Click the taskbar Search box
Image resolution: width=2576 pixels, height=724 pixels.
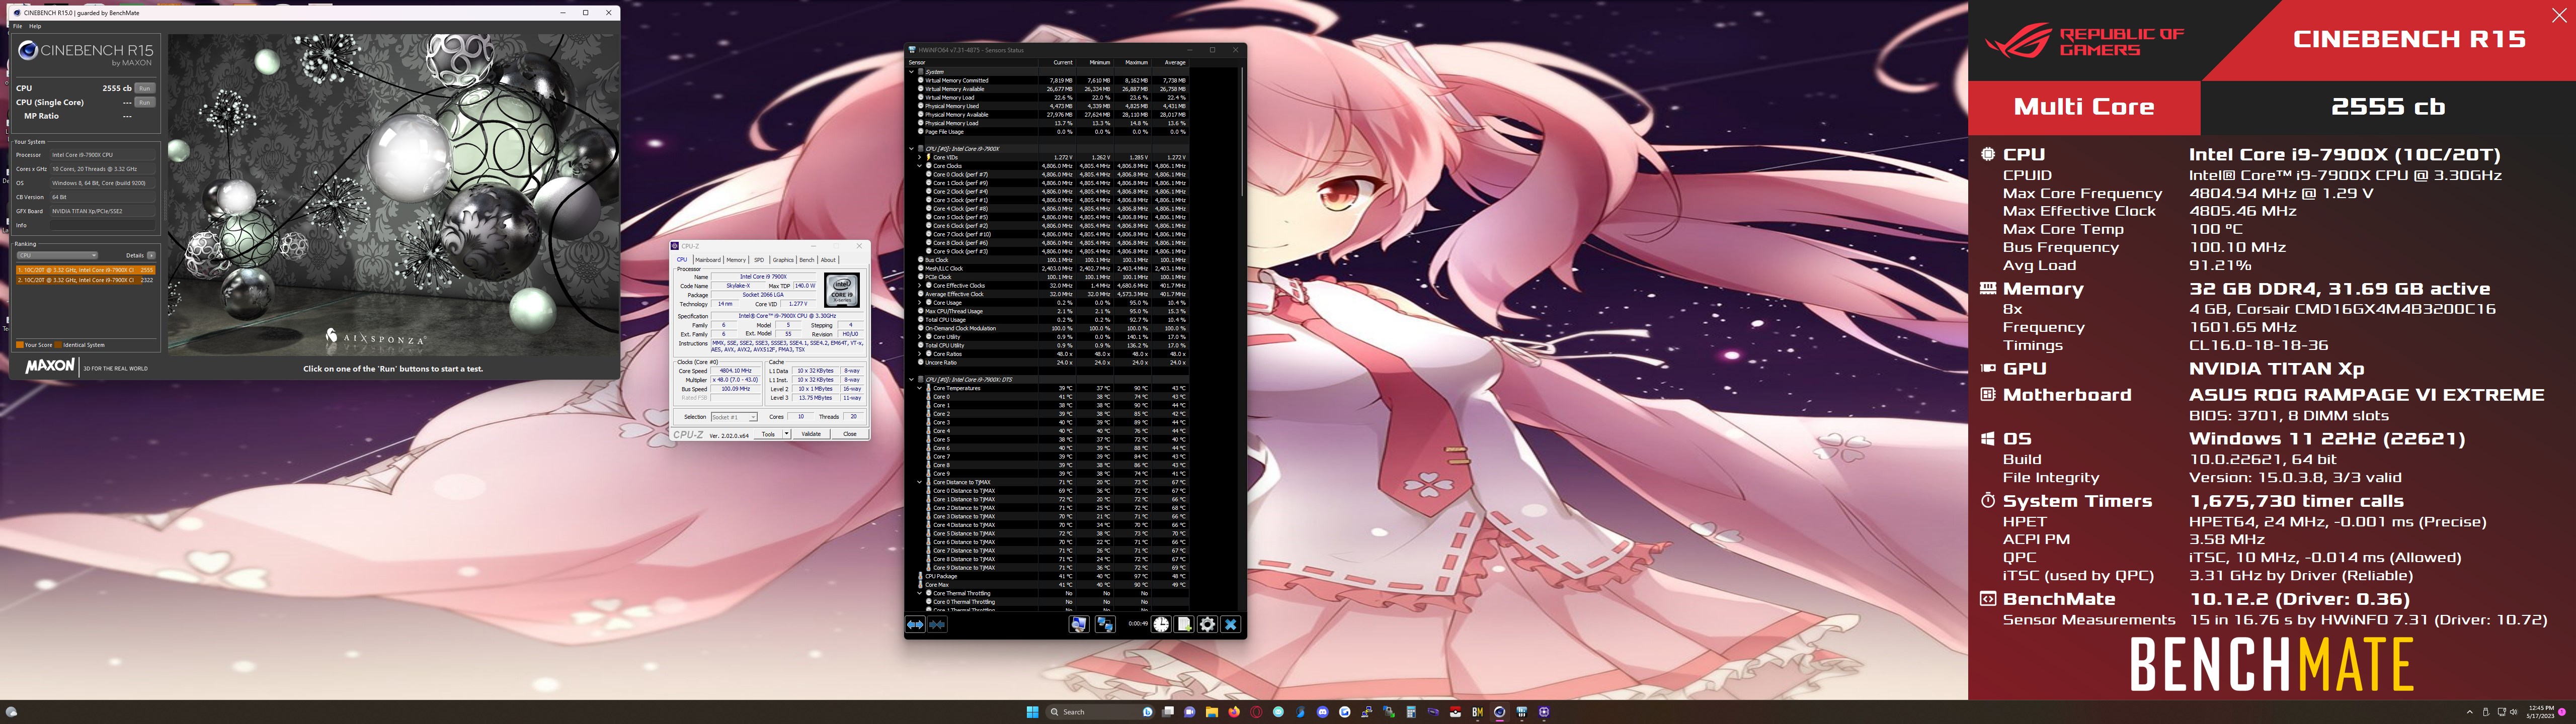tap(1100, 712)
